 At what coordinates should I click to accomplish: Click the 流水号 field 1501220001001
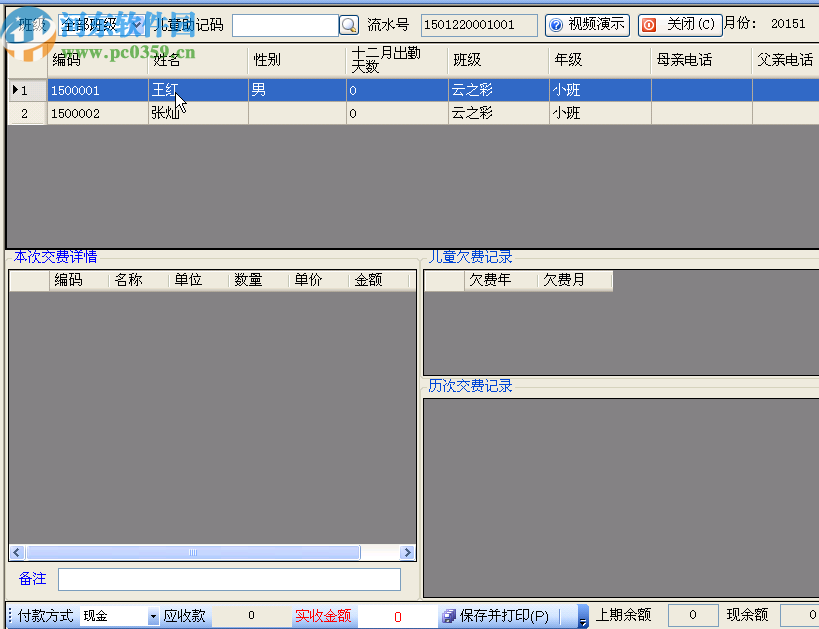(479, 25)
